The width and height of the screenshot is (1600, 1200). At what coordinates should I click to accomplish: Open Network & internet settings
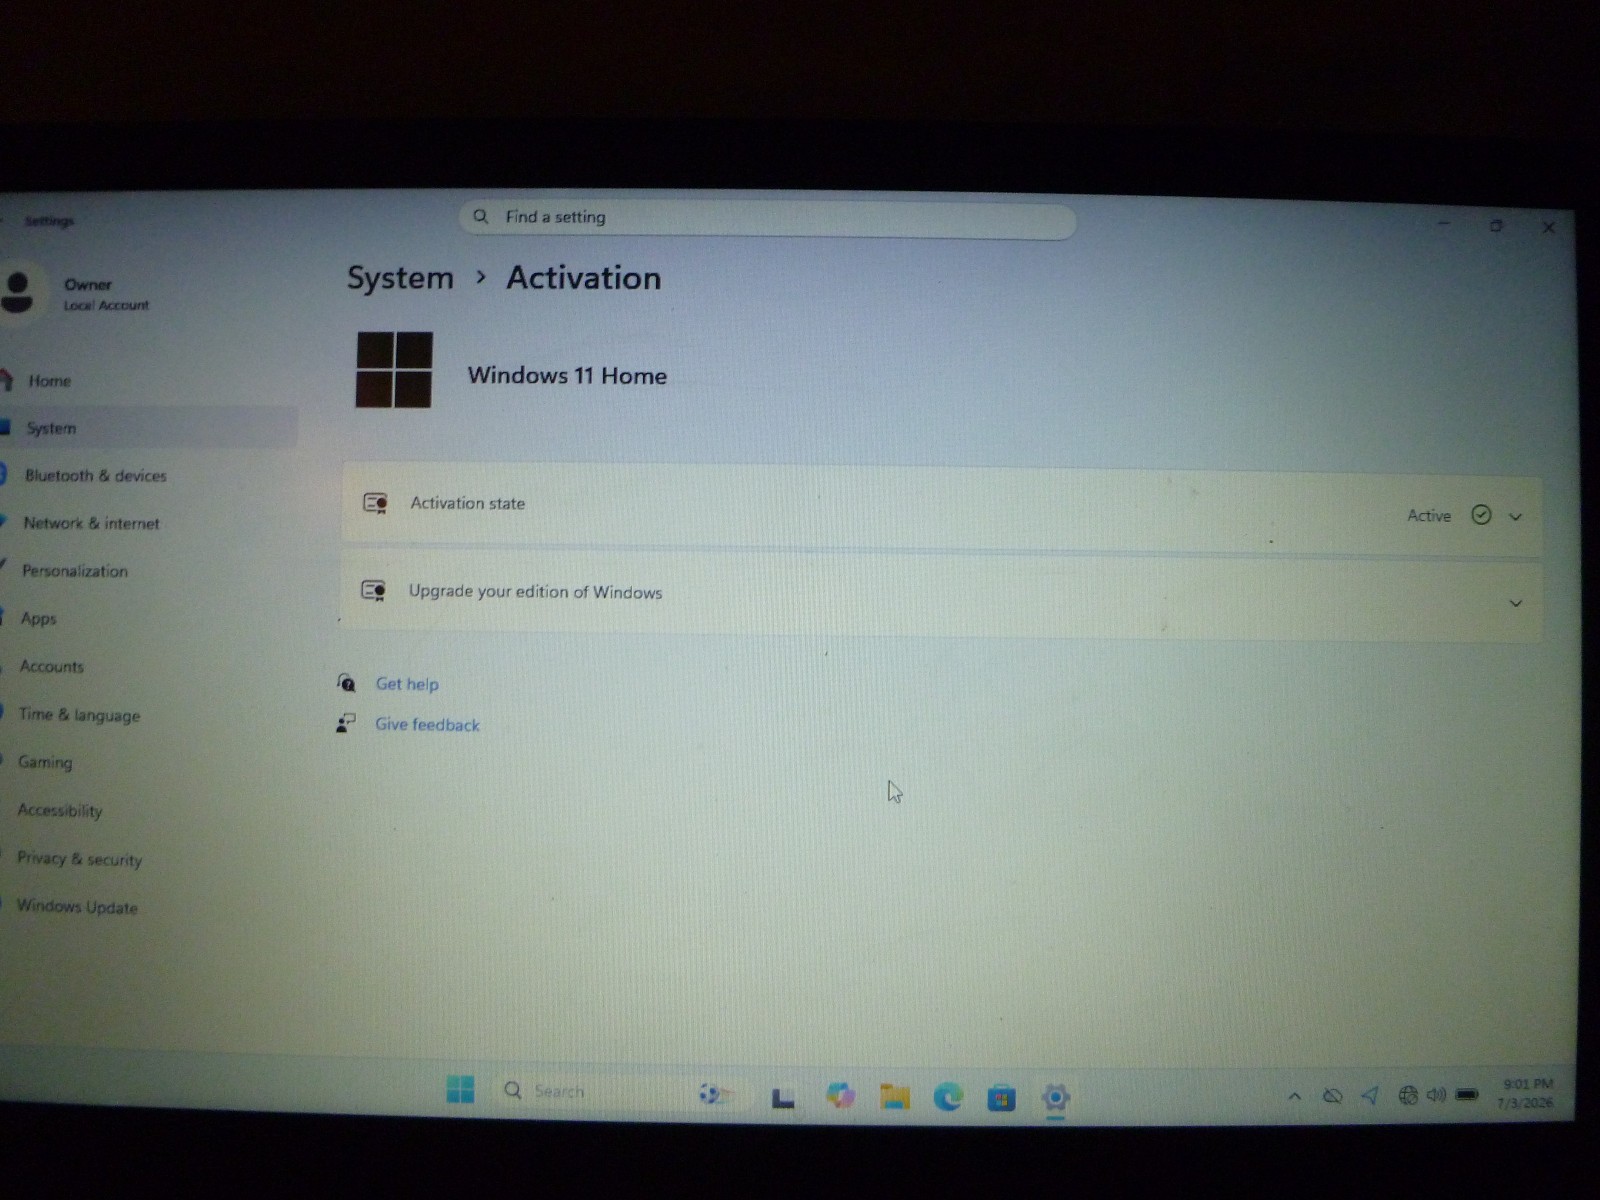(x=91, y=523)
